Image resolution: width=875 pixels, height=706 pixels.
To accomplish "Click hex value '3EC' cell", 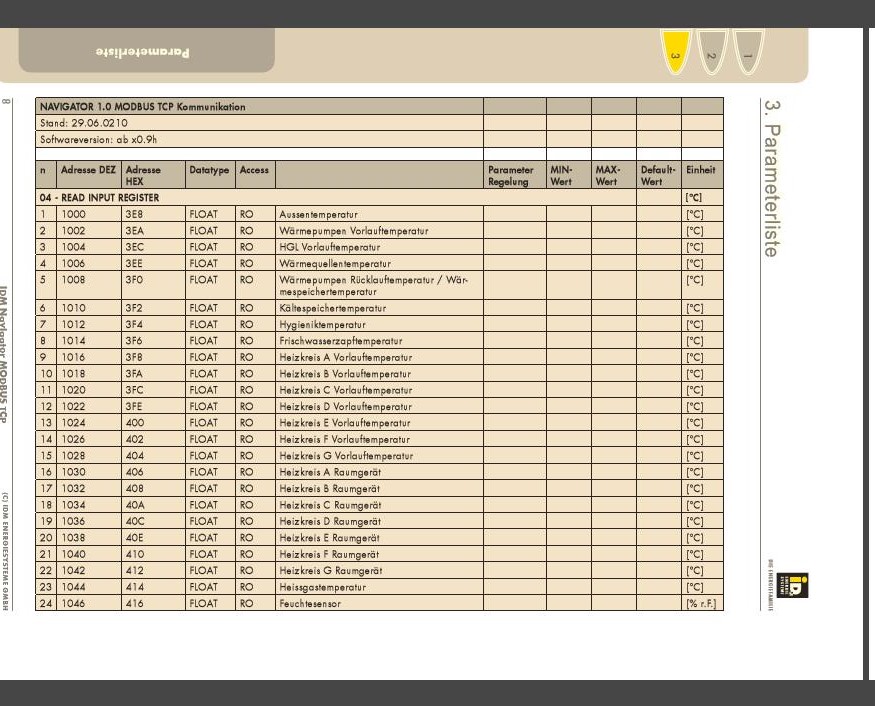I will 153,247.
